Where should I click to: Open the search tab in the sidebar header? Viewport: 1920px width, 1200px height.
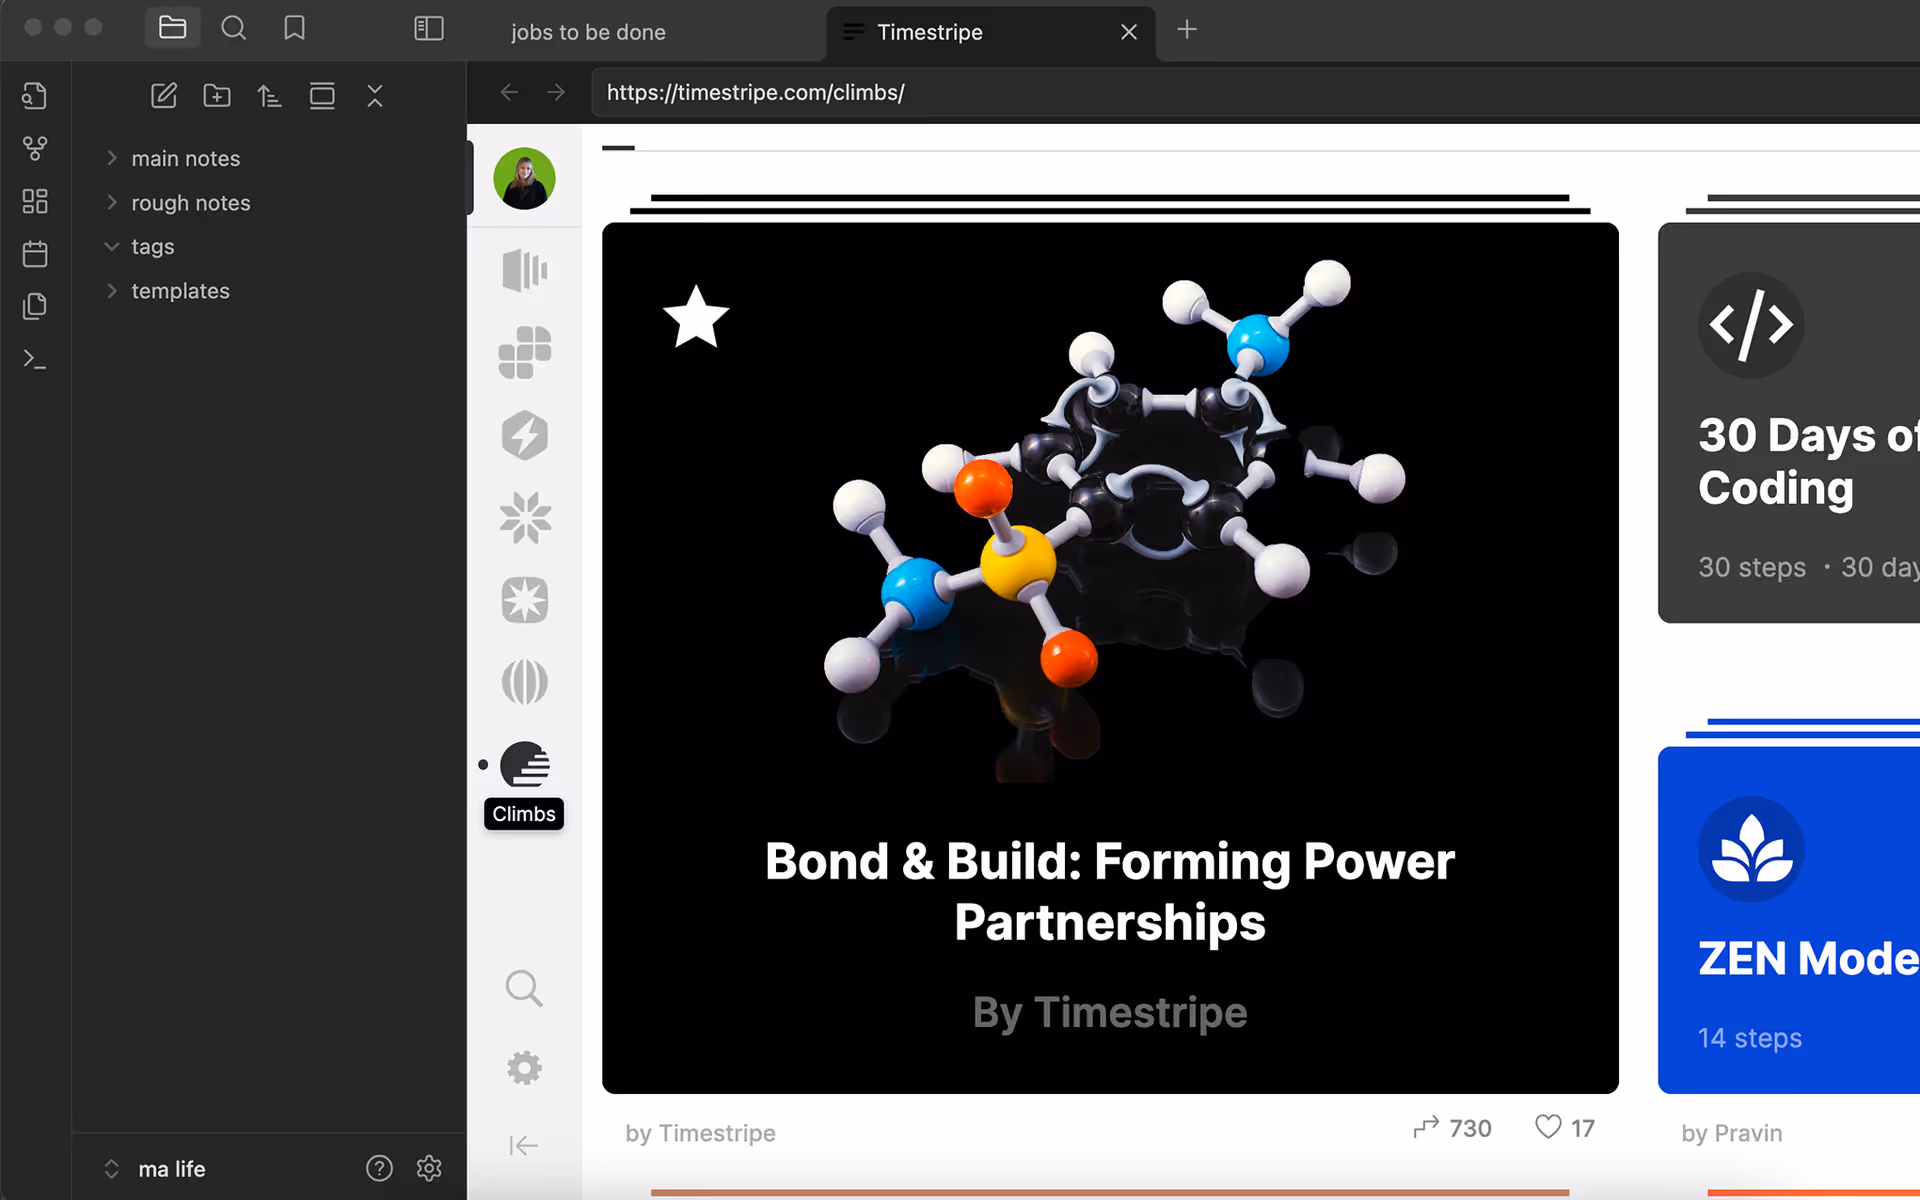tap(233, 28)
